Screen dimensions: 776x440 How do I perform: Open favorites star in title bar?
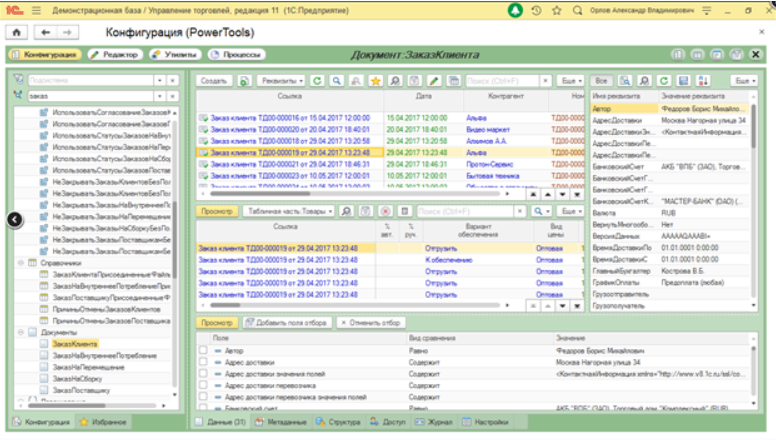557,10
